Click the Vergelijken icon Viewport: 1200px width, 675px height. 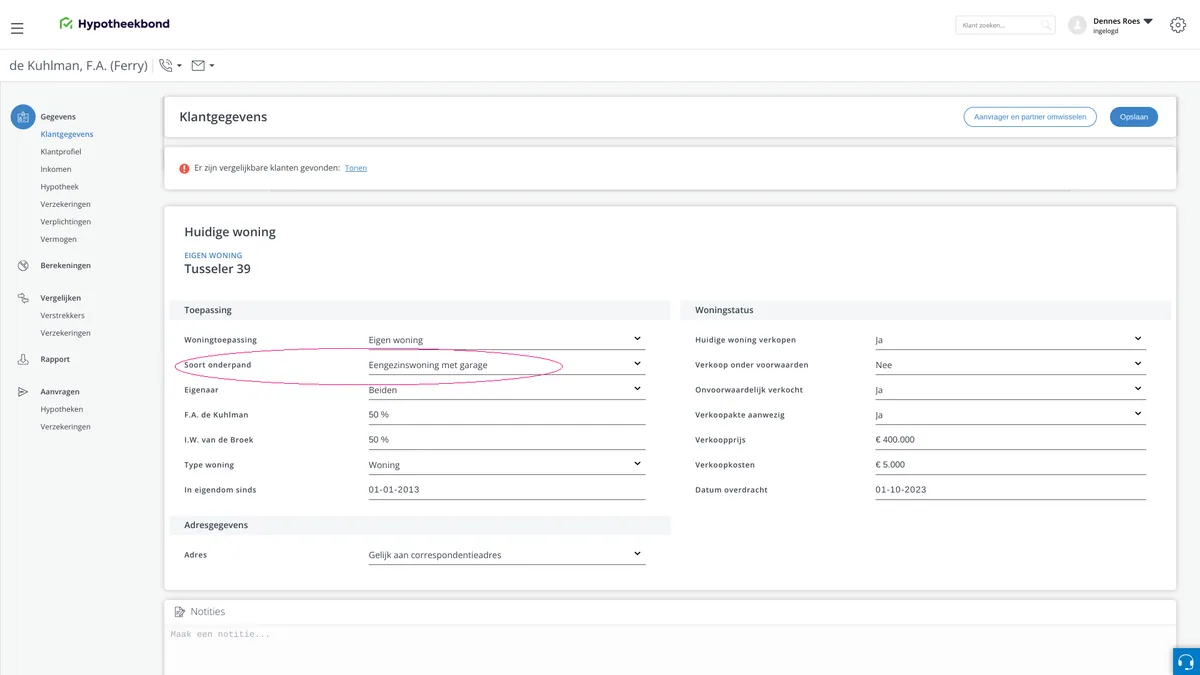point(23,298)
